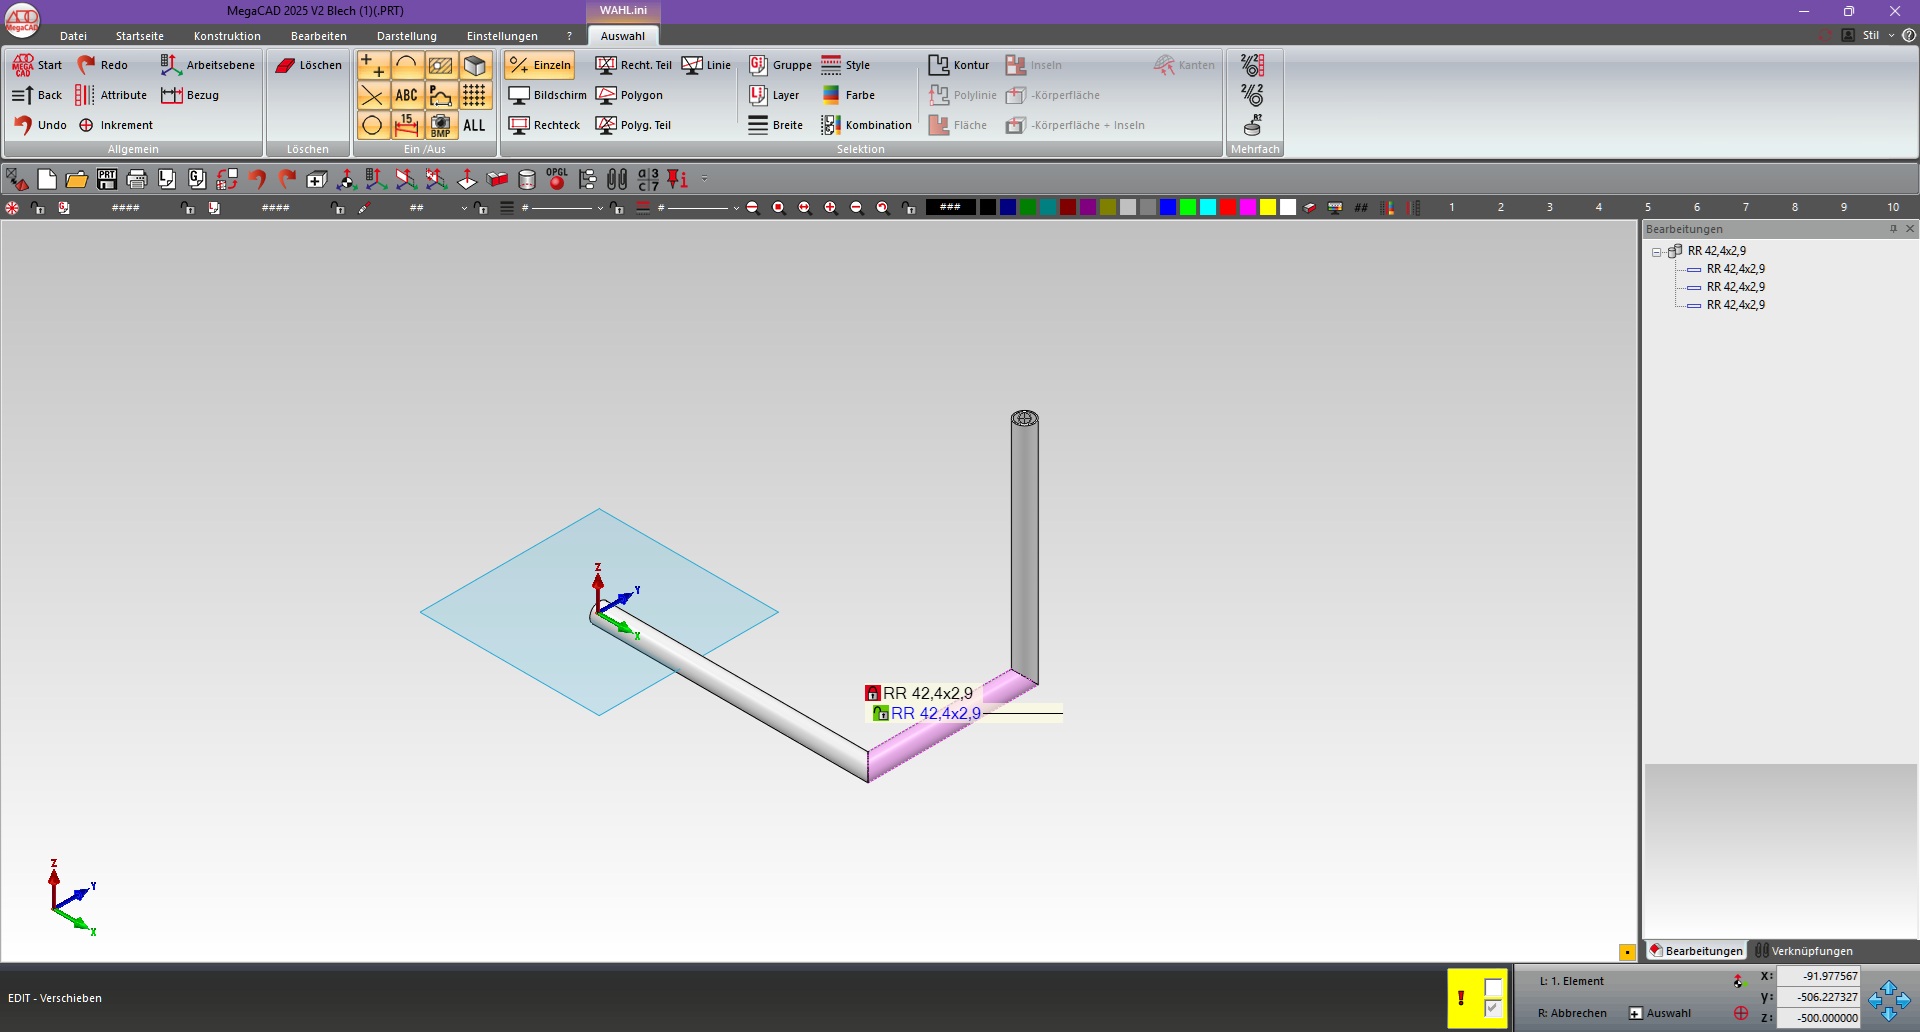Open the ## layer dropdown arrow
The width and height of the screenshot is (1920, 1032).
[464, 208]
